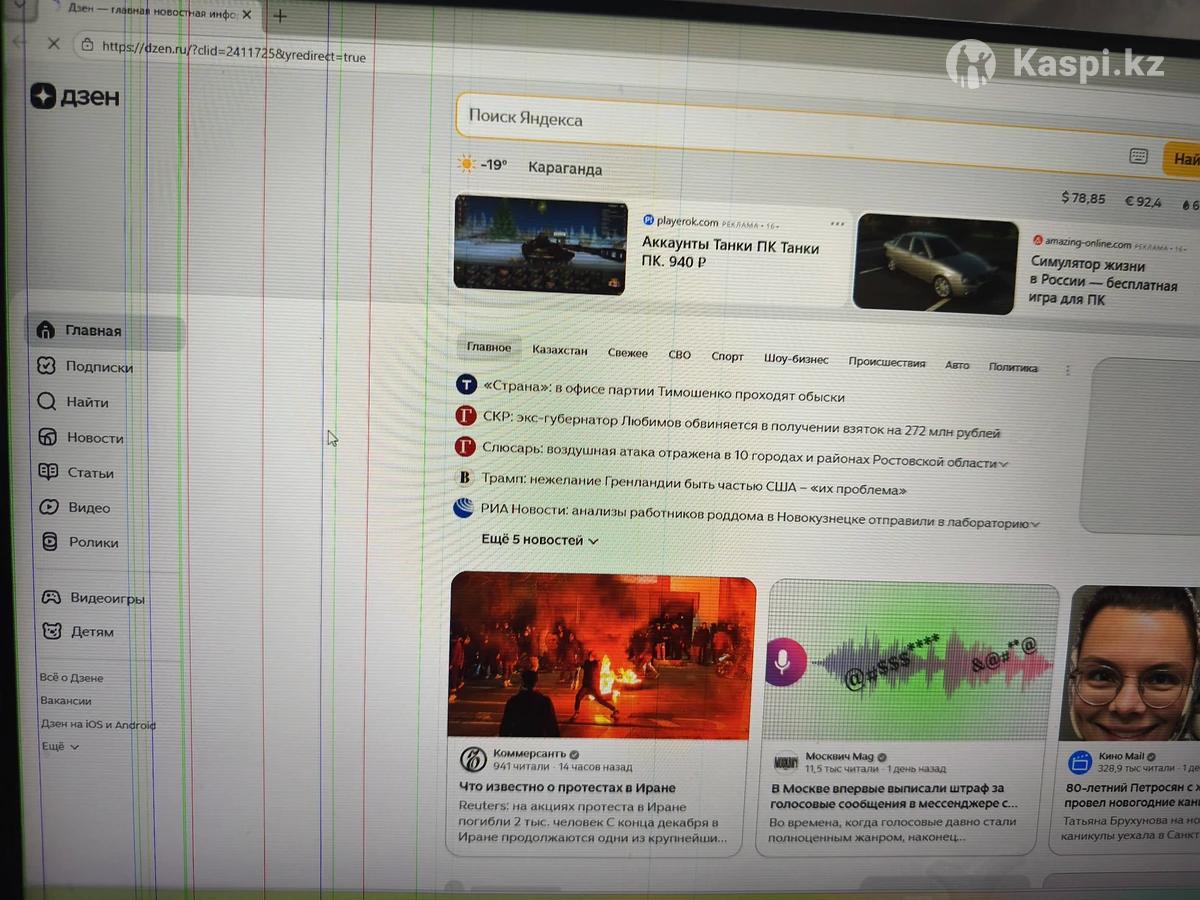The height and width of the screenshot is (900, 1200).
Task: Stop page loading with the X button
Action: (x=54, y=43)
